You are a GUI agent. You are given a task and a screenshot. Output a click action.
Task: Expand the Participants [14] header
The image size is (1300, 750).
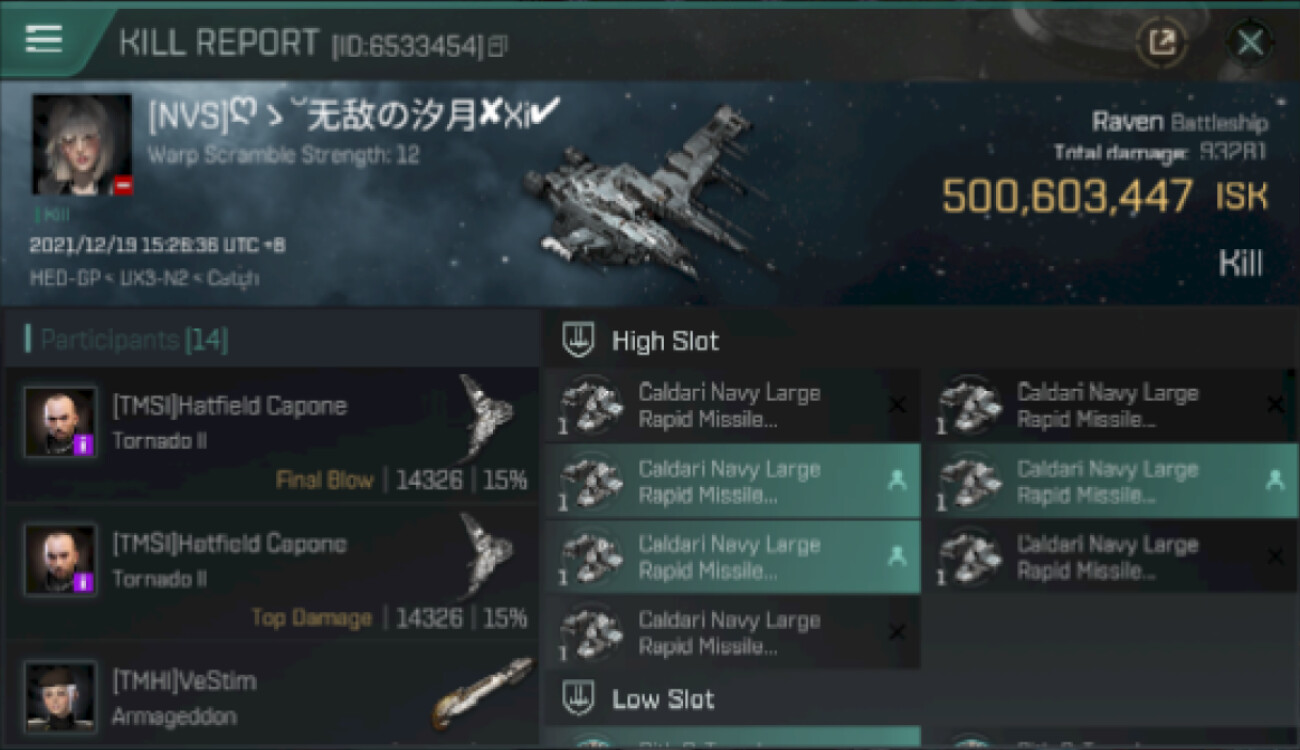point(127,340)
